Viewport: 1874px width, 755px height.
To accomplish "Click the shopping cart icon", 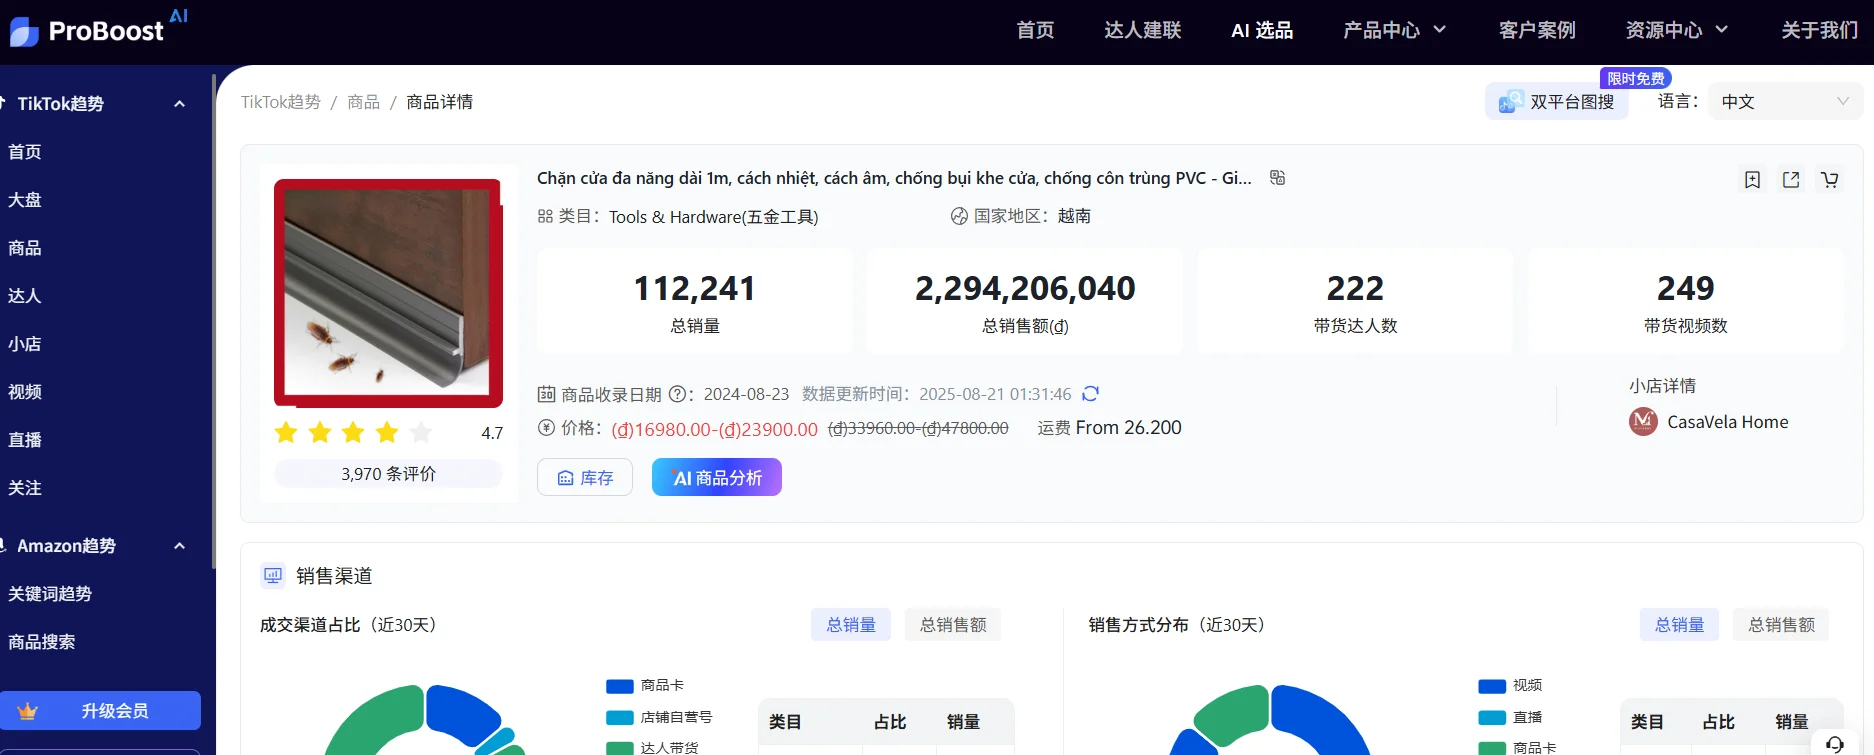I will [x=1829, y=180].
